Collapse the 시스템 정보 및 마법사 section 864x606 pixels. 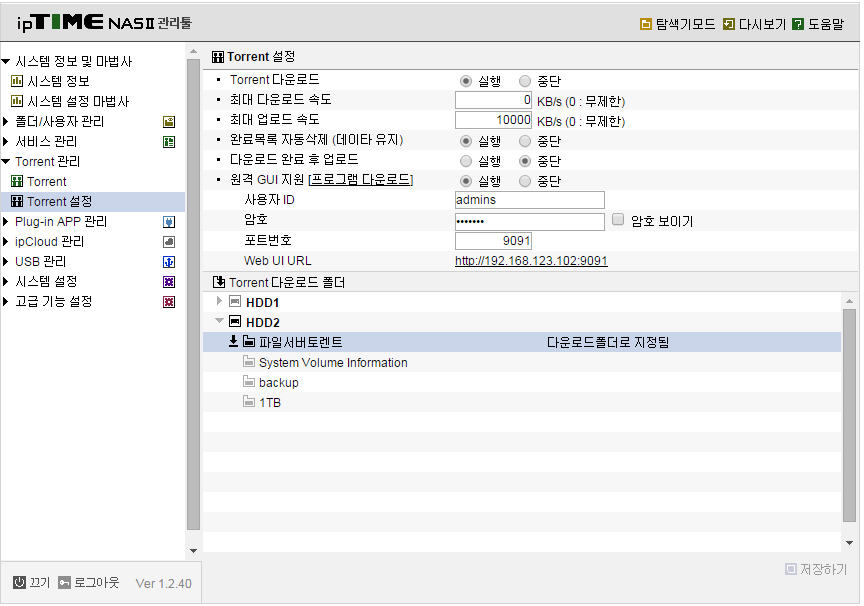[x=6, y=61]
